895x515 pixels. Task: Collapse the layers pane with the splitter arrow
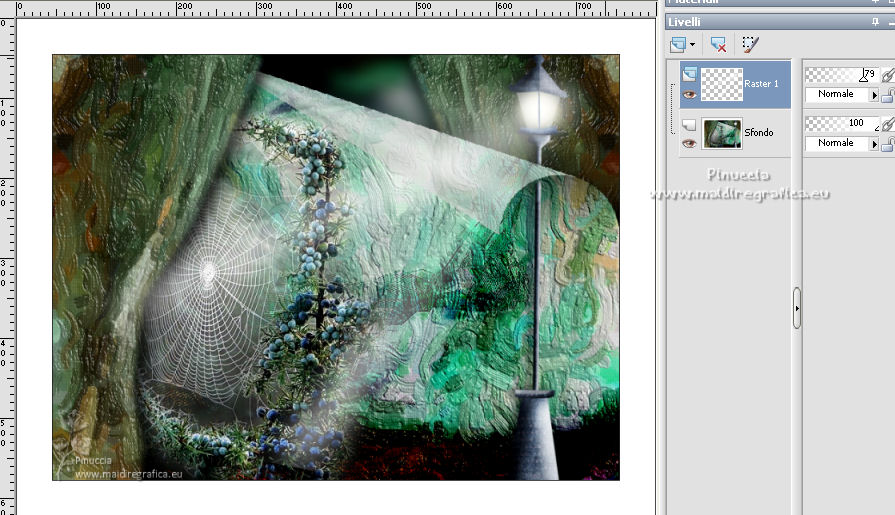coord(797,308)
